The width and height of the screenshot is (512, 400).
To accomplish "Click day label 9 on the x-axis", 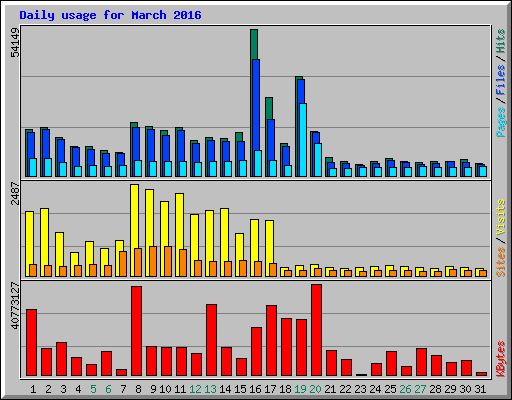I will [153, 389].
